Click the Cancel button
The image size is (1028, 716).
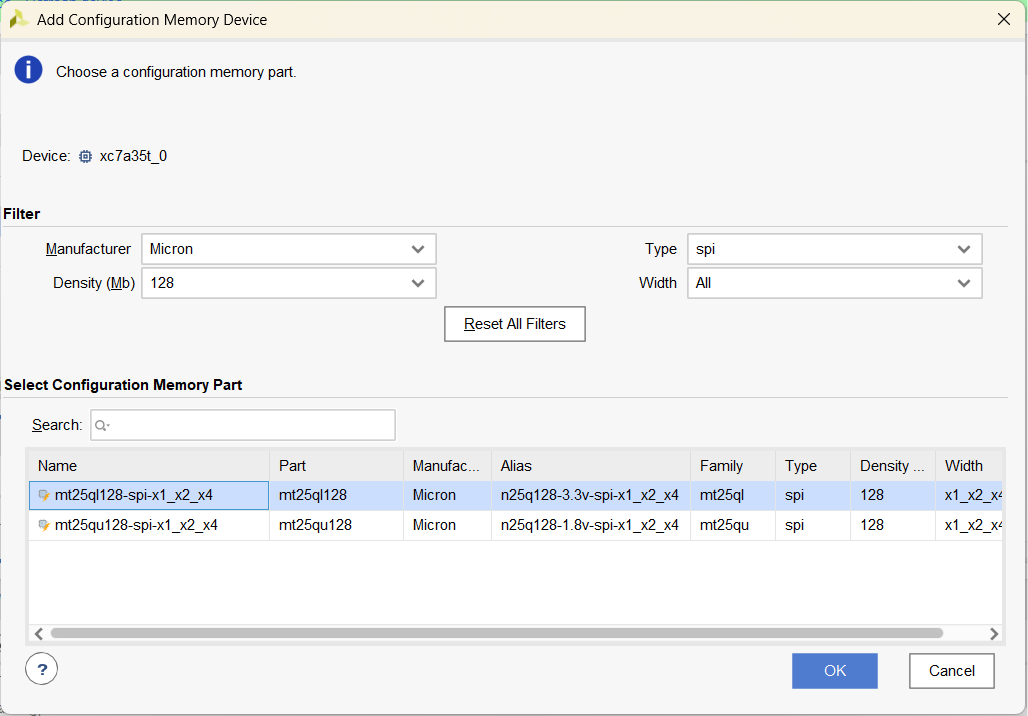click(x=951, y=671)
